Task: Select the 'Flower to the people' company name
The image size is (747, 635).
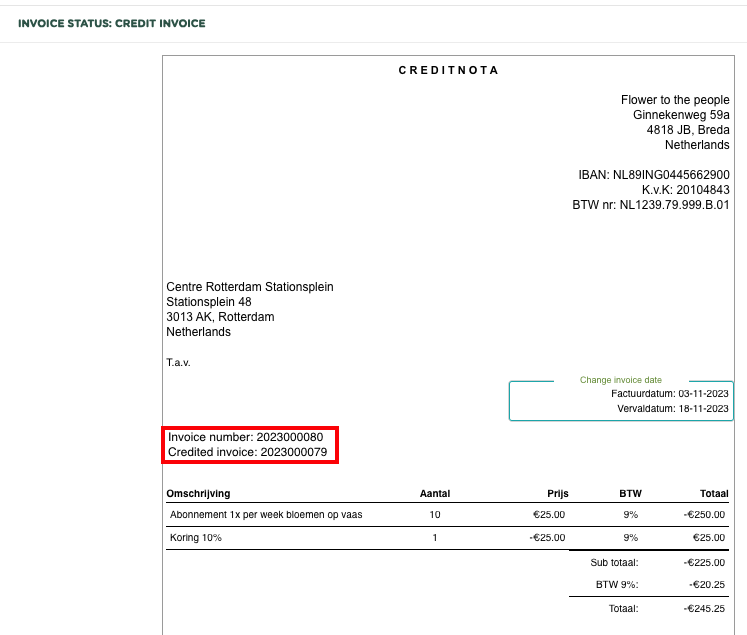Action: pos(675,100)
